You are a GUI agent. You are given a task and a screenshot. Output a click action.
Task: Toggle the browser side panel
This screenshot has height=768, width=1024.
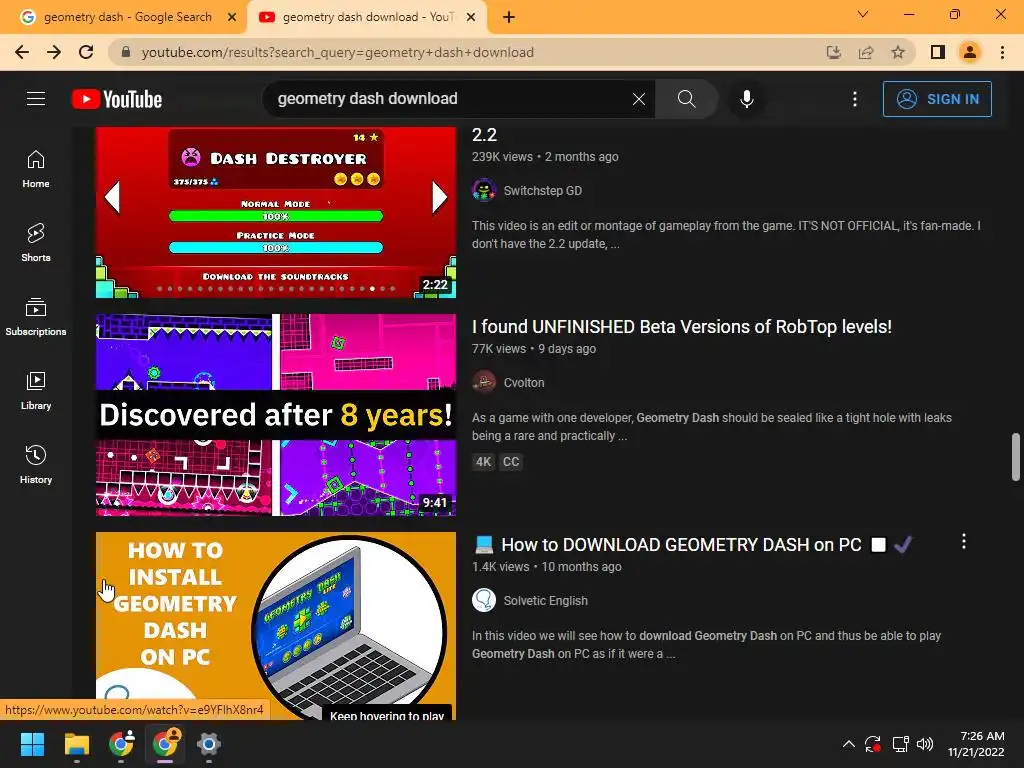point(938,52)
